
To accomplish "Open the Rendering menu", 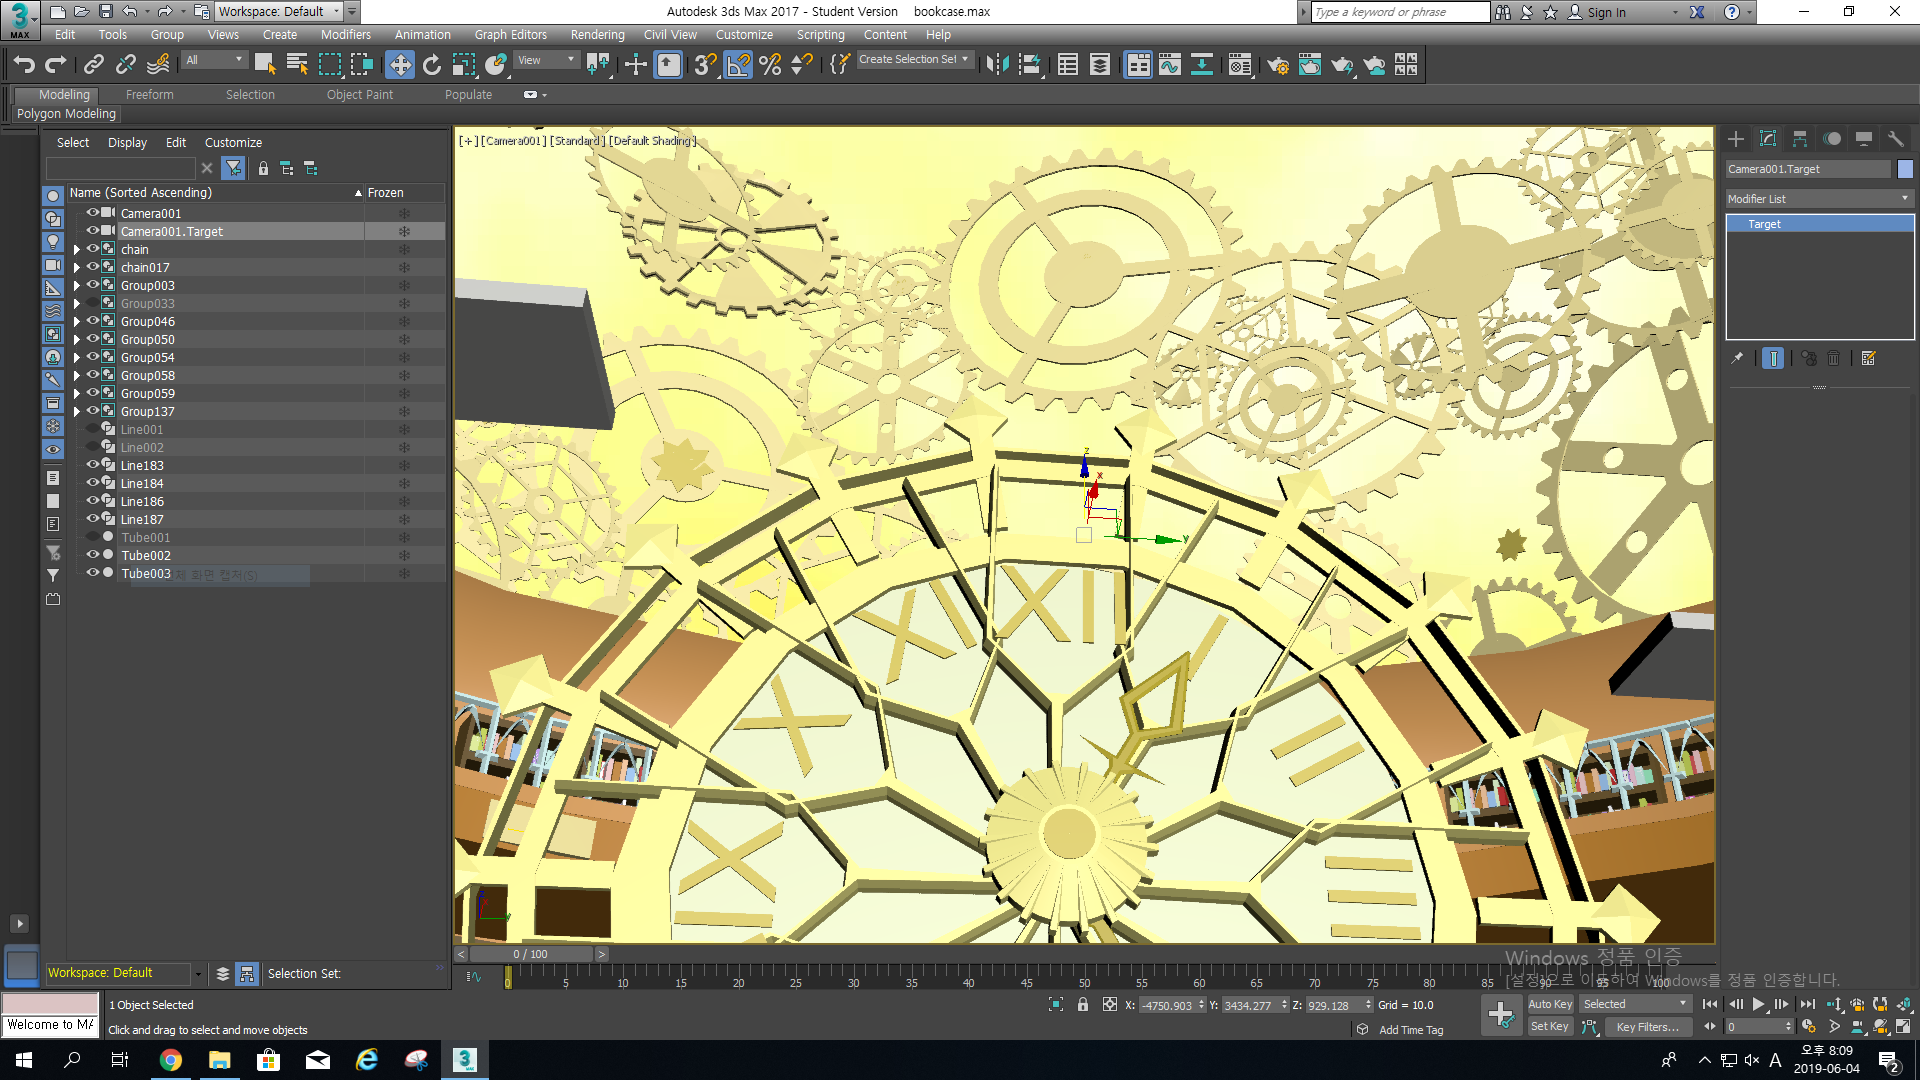I will pyautogui.click(x=597, y=34).
